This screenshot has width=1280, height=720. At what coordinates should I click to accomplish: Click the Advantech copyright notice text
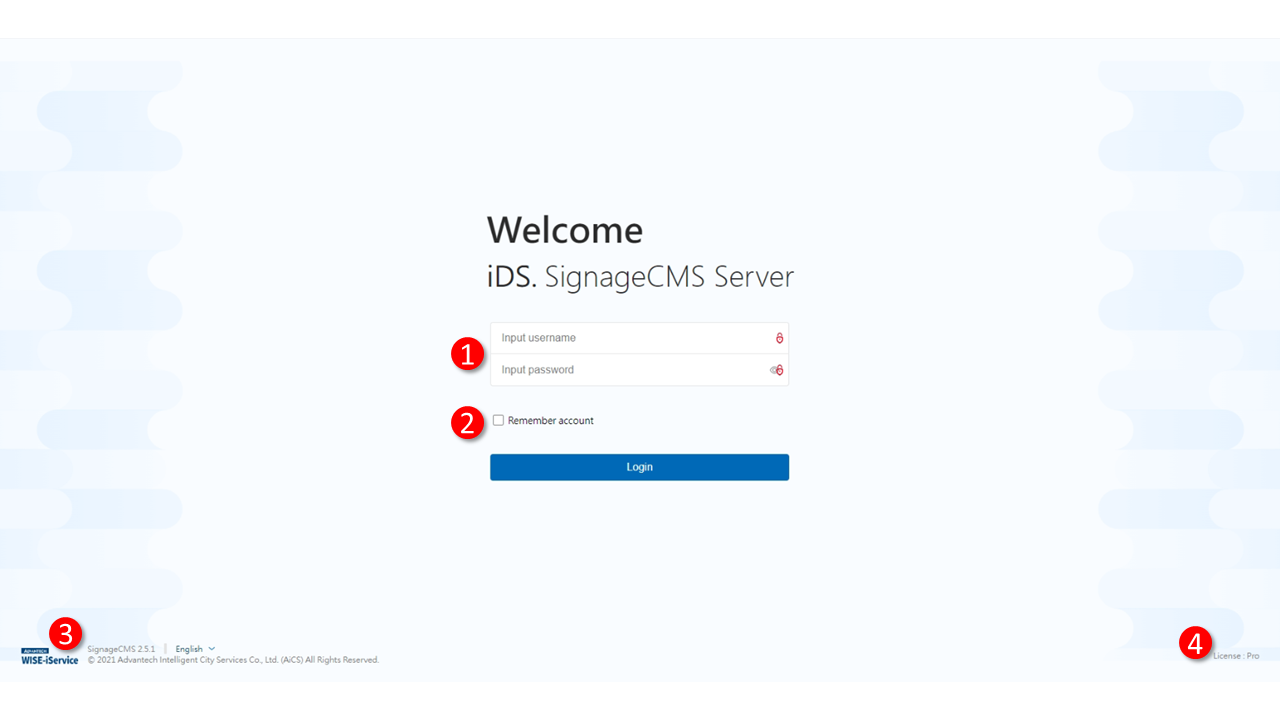(x=233, y=660)
